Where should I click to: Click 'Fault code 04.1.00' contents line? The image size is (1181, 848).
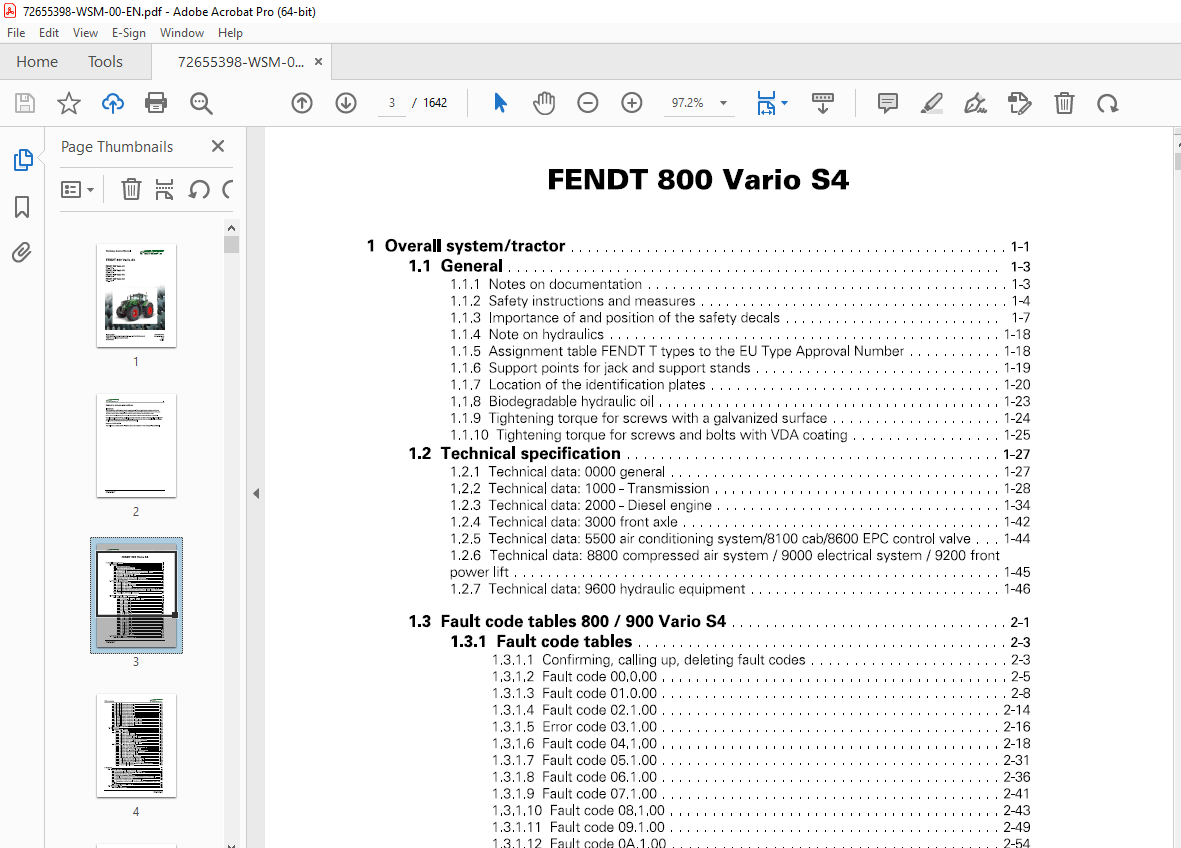pyautogui.click(x=761, y=743)
